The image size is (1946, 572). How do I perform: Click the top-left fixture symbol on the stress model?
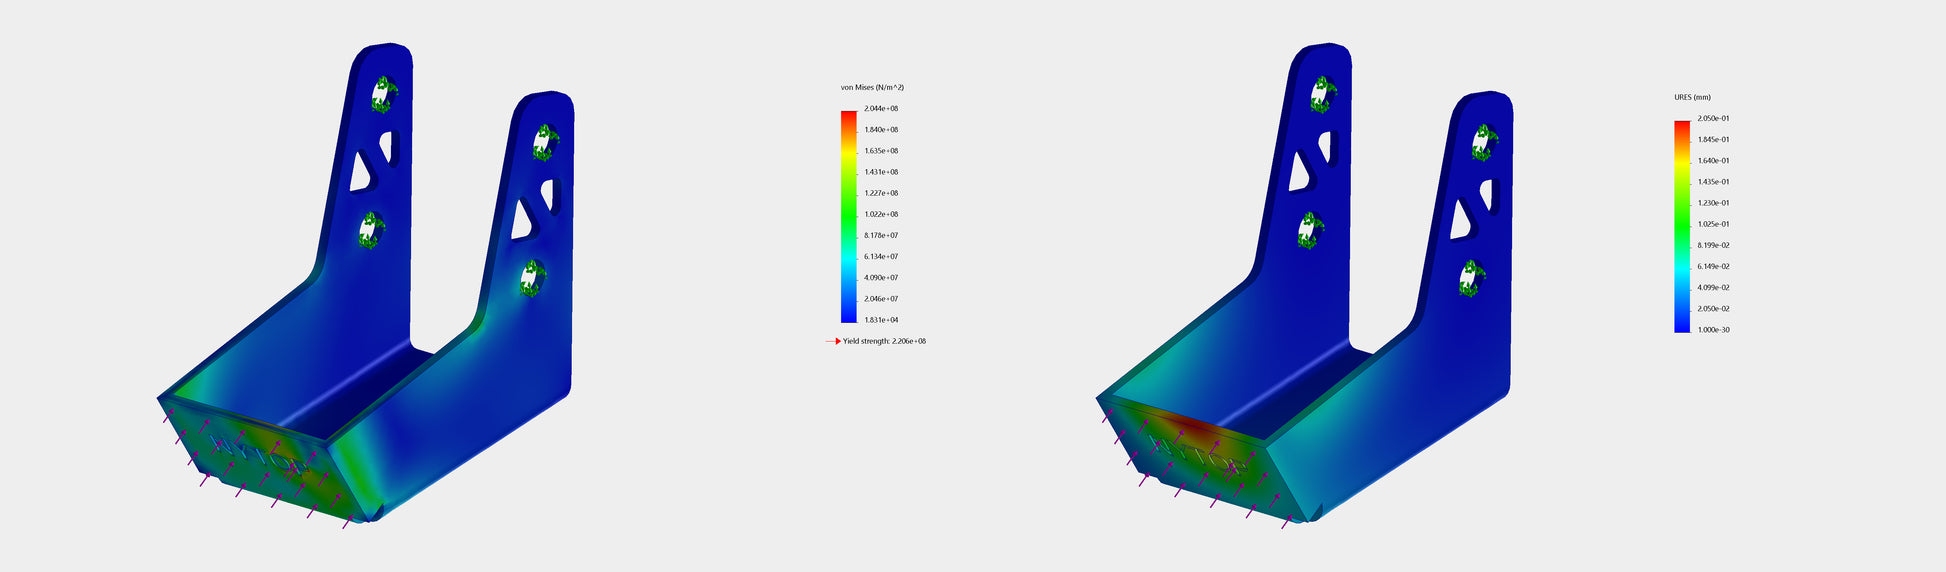point(382,95)
